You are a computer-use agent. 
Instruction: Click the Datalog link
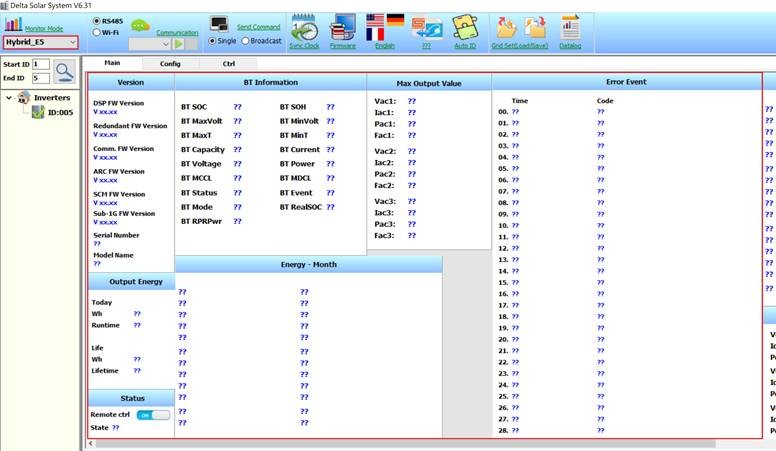(570, 46)
